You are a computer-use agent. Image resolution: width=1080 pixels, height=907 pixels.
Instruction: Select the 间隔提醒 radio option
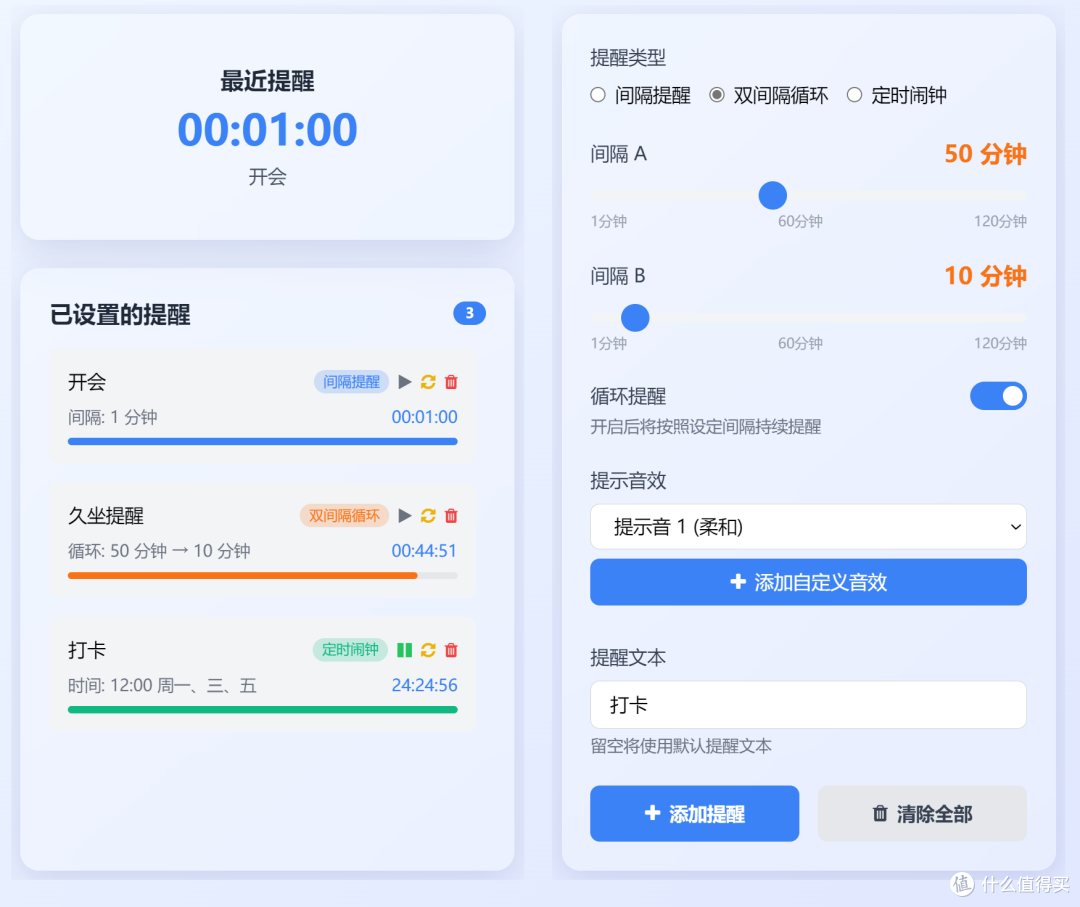pos(598,95)
